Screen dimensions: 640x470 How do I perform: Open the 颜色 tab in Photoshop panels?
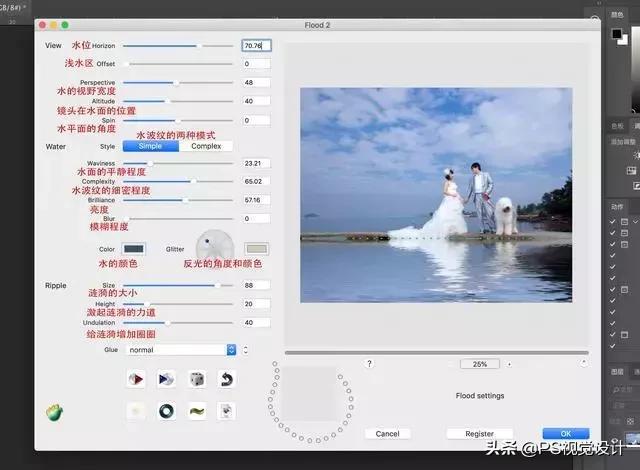pos(617,15)
